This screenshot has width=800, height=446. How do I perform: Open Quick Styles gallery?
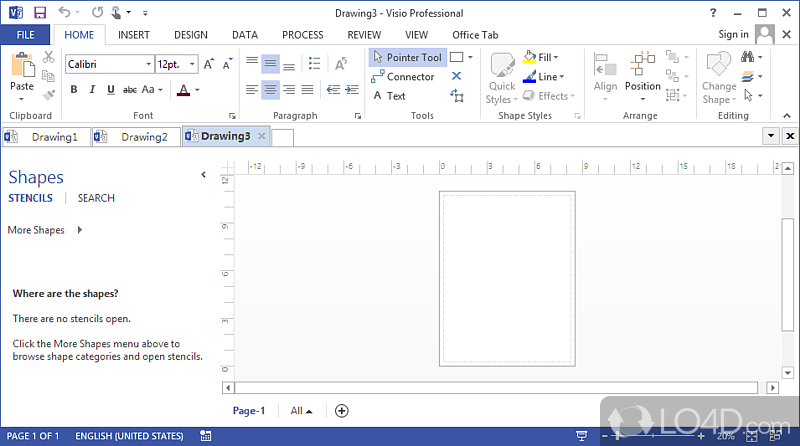[502, 78]
